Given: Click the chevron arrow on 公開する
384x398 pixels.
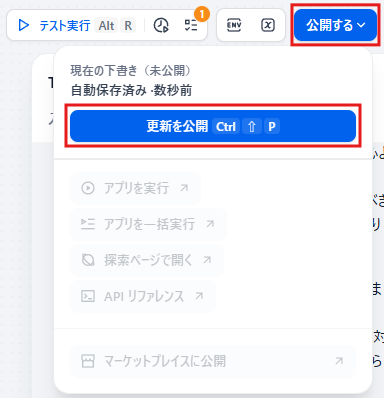Looking at the screenshot, I should pos(361,25).
